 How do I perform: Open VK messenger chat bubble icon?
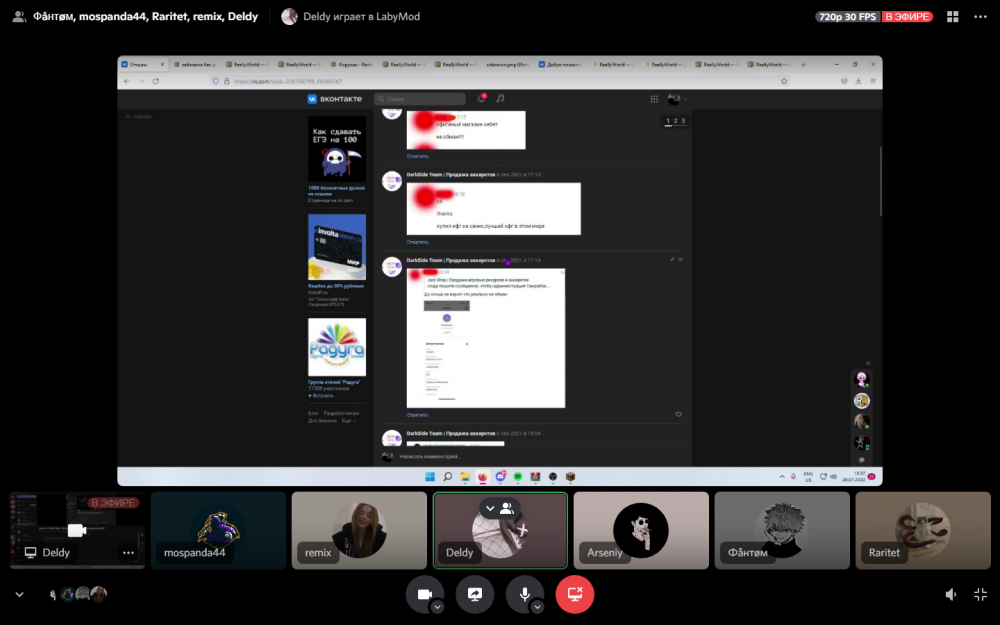pos(862,459)
